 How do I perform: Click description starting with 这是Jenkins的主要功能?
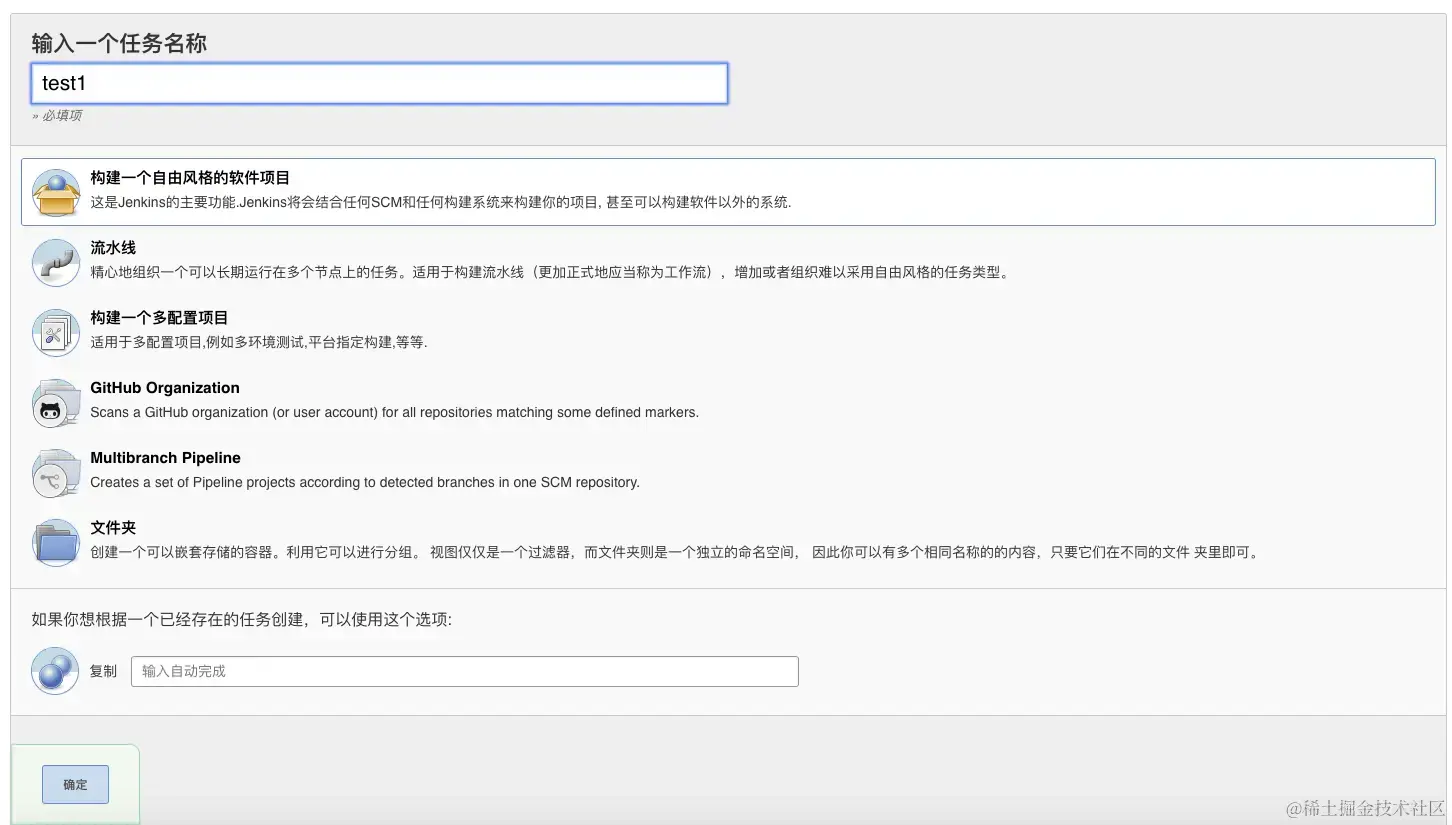point(441,202)
